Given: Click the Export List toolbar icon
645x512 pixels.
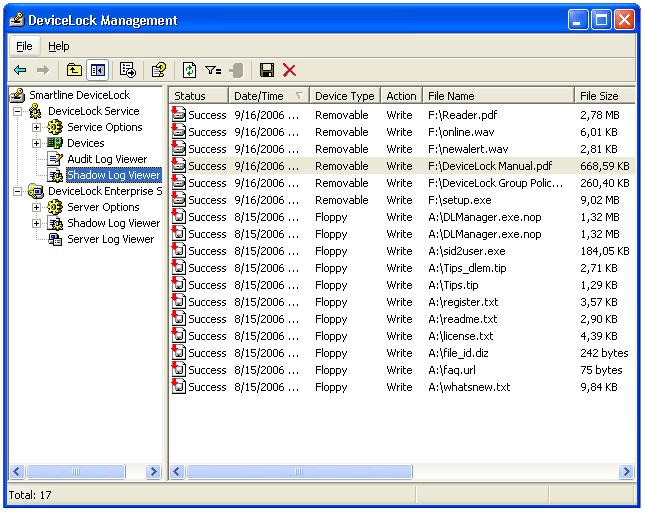Looking at the screenshot, I should (x=128, y=70).
